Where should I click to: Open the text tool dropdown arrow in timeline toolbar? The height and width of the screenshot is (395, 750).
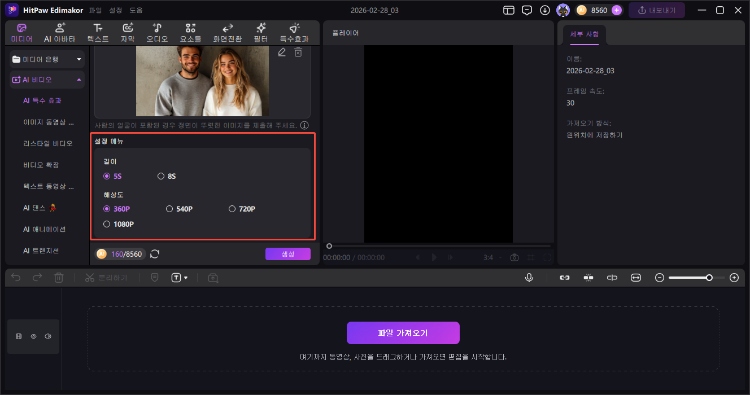[x=186, y=277]
